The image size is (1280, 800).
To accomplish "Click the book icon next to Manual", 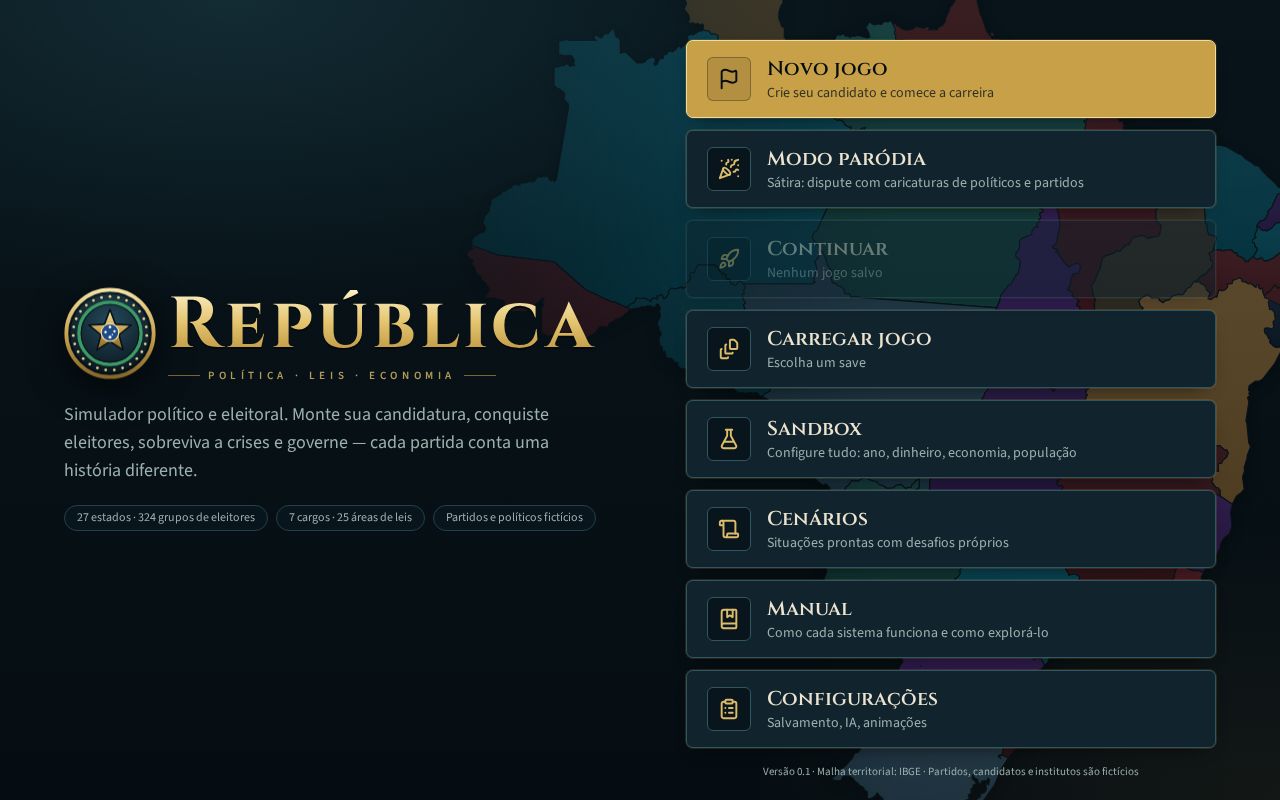I will pos(729,619).
